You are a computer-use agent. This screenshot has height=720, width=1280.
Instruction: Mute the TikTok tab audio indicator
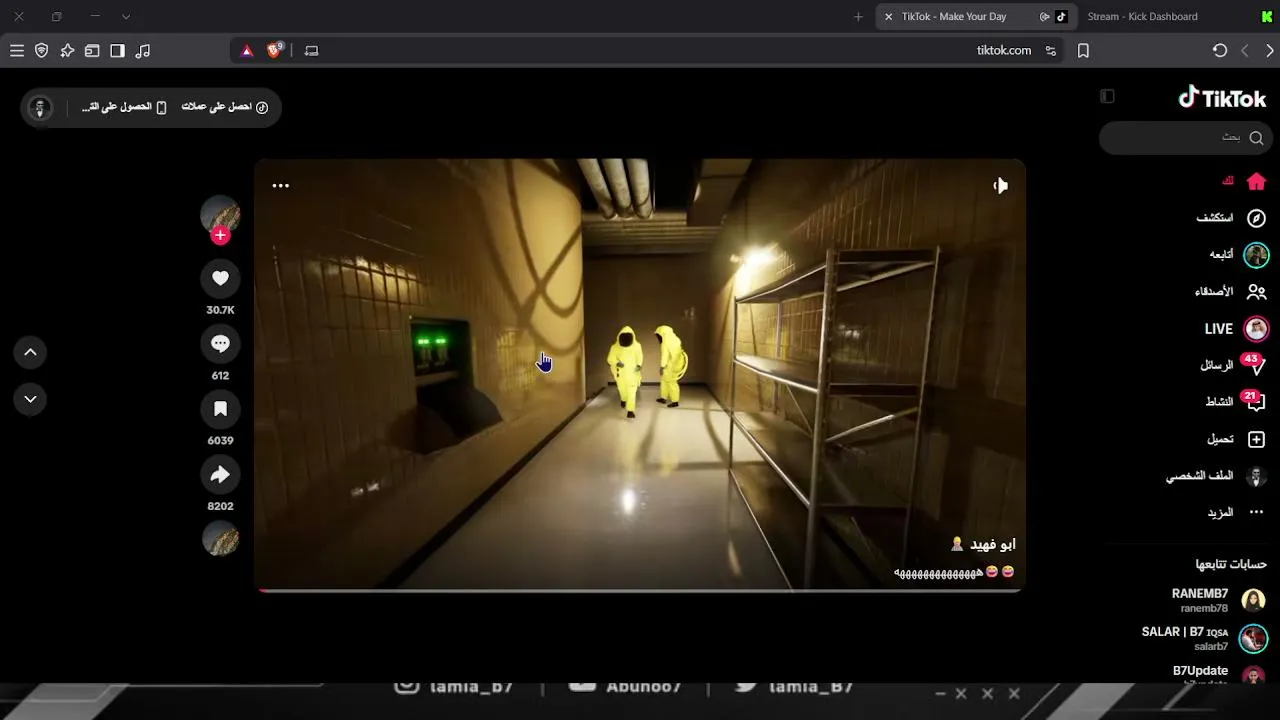tap(1044, 16)
